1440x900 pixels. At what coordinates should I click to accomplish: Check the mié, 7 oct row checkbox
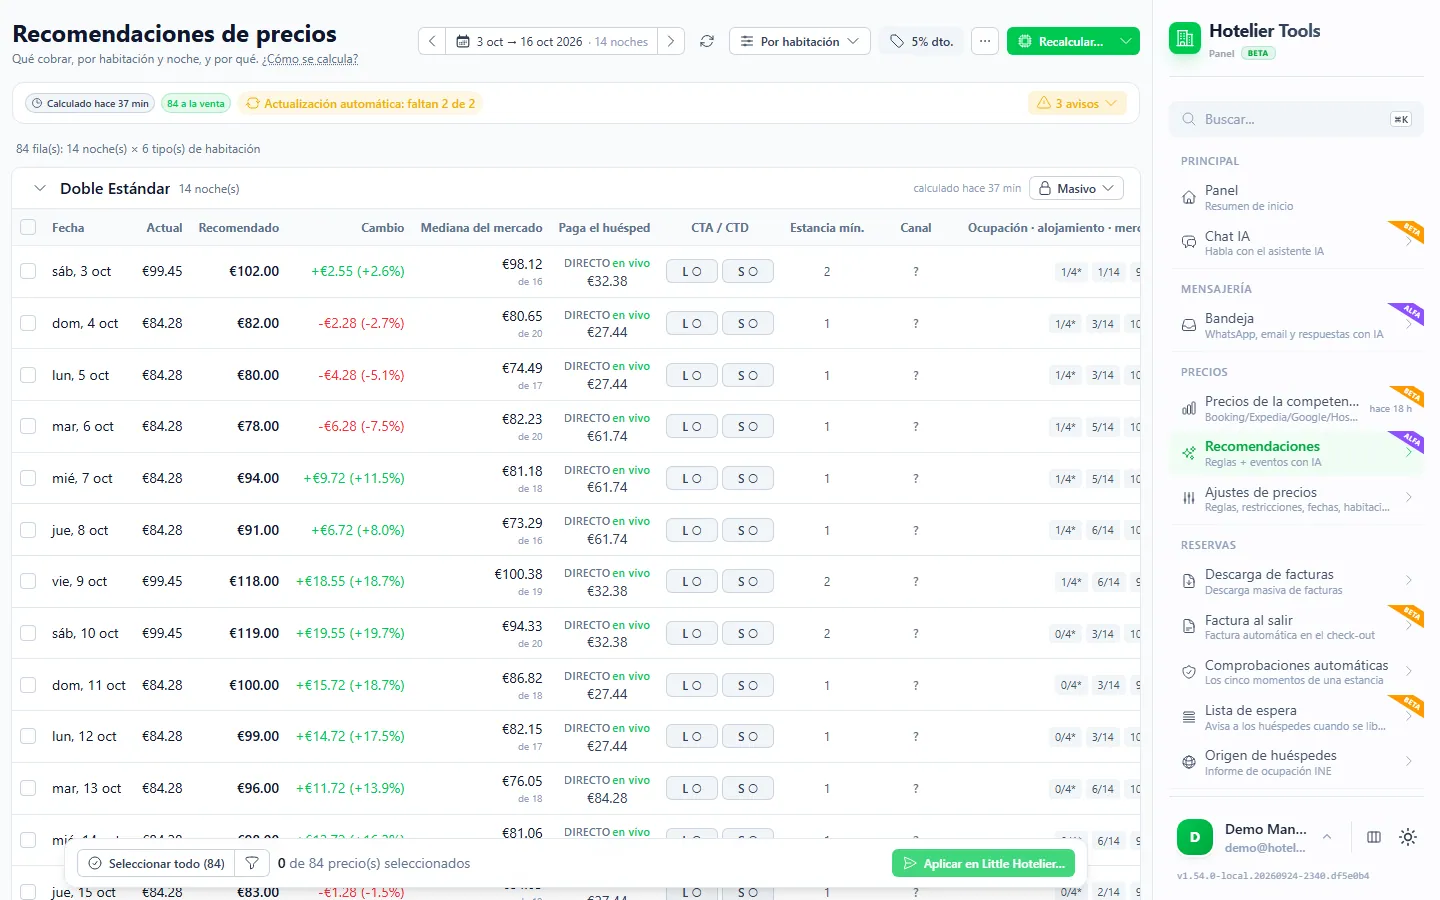[x=28, y=478]
